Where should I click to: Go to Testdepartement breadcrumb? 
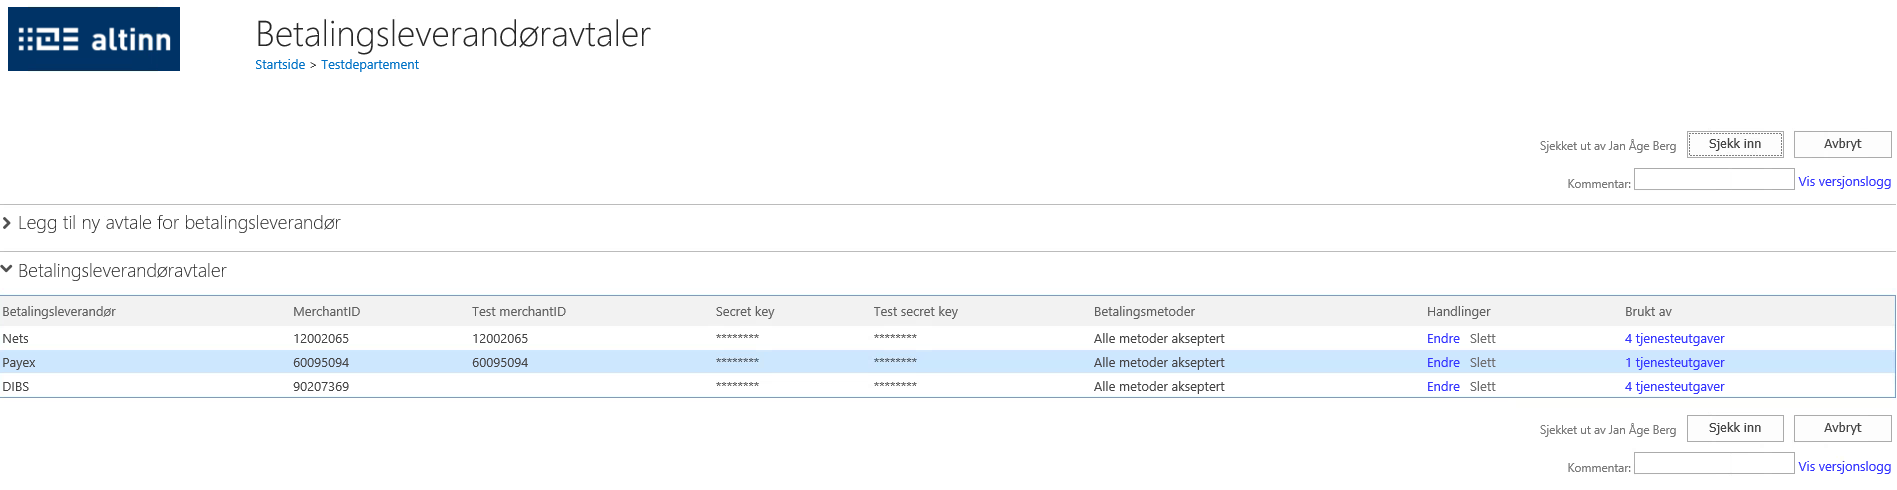pyautogui.click(x=370, y=65)
